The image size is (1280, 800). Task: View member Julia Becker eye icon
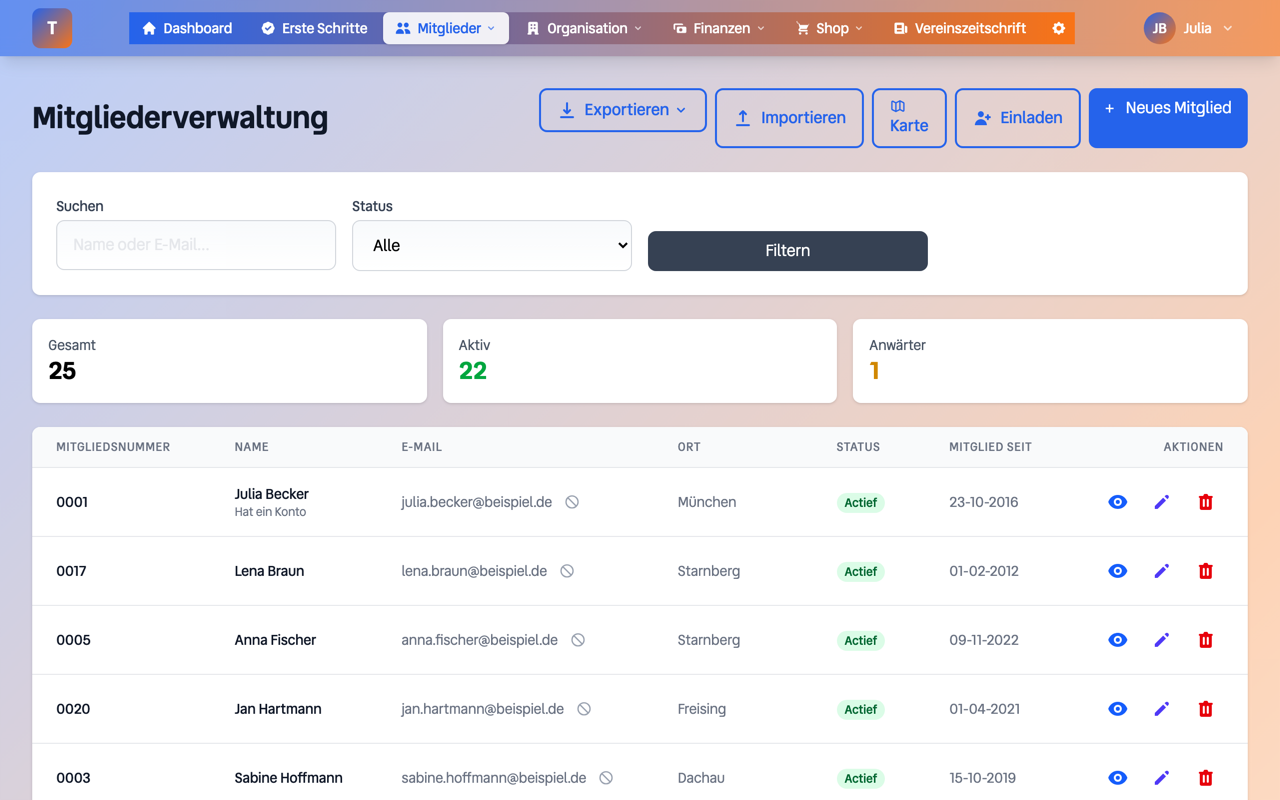tap(1118, 502)
